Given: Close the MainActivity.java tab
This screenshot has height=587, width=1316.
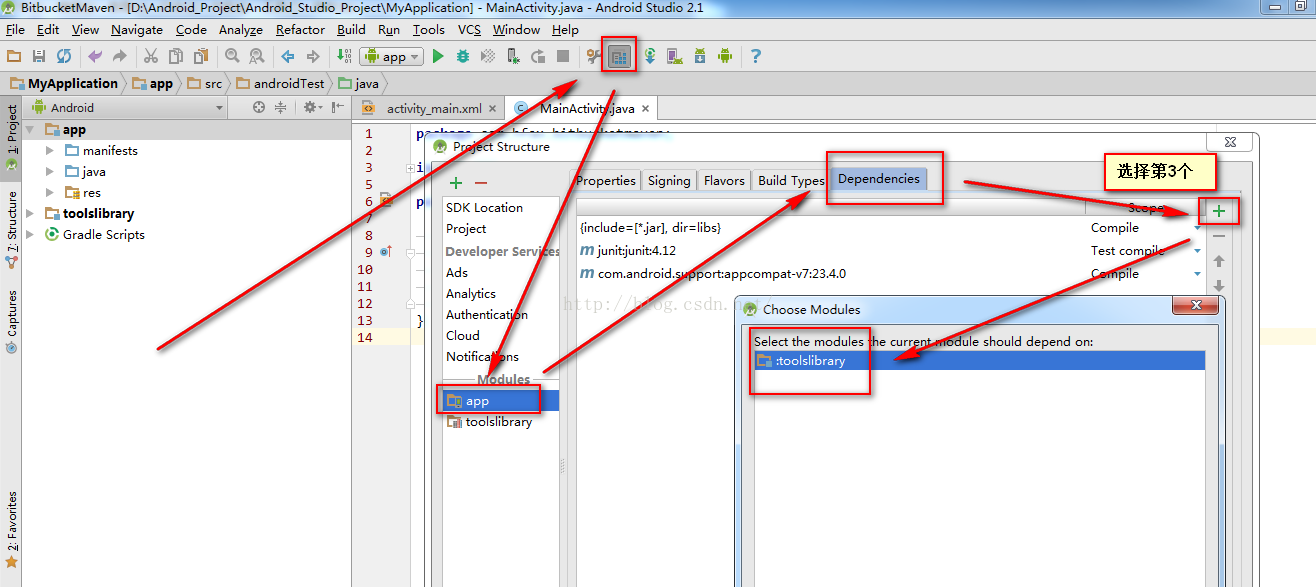Looking at the screenshot, I should pyautogui.click(x=646, y=108).
